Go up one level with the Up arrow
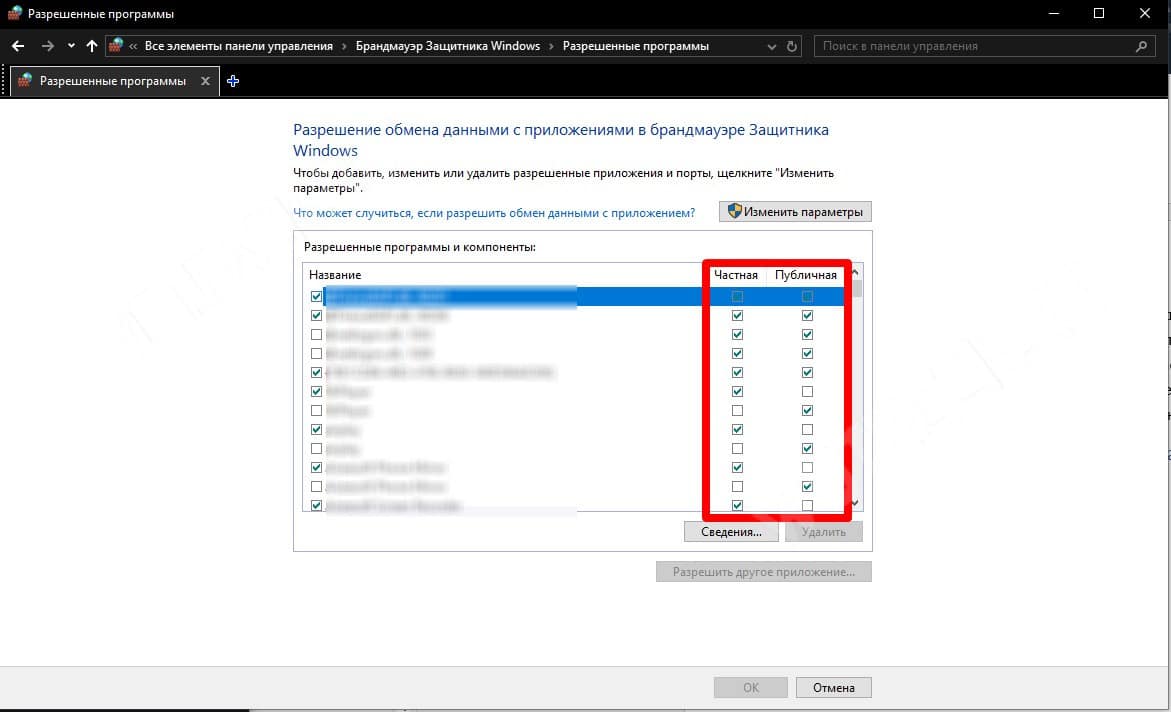Viewport: 1171px width, 712px height. pyautogui.click(x=92, y=46)
